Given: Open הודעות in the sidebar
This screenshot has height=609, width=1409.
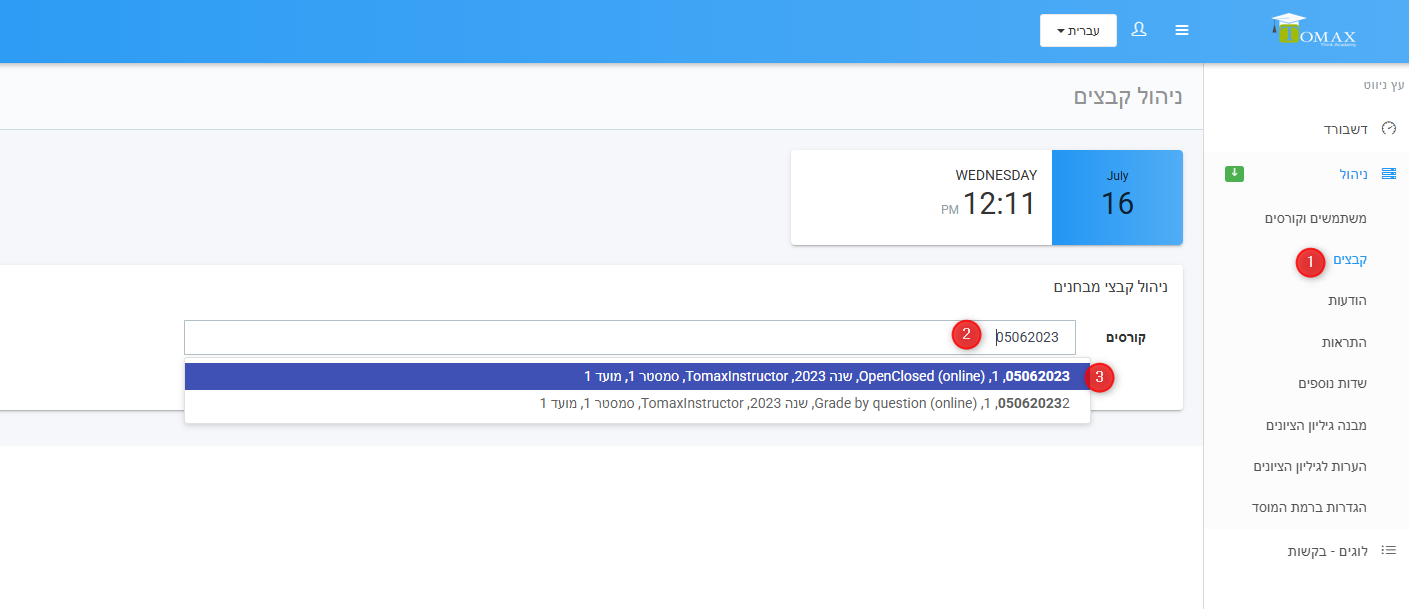Looking at the screenshot, I should 1347,301.
